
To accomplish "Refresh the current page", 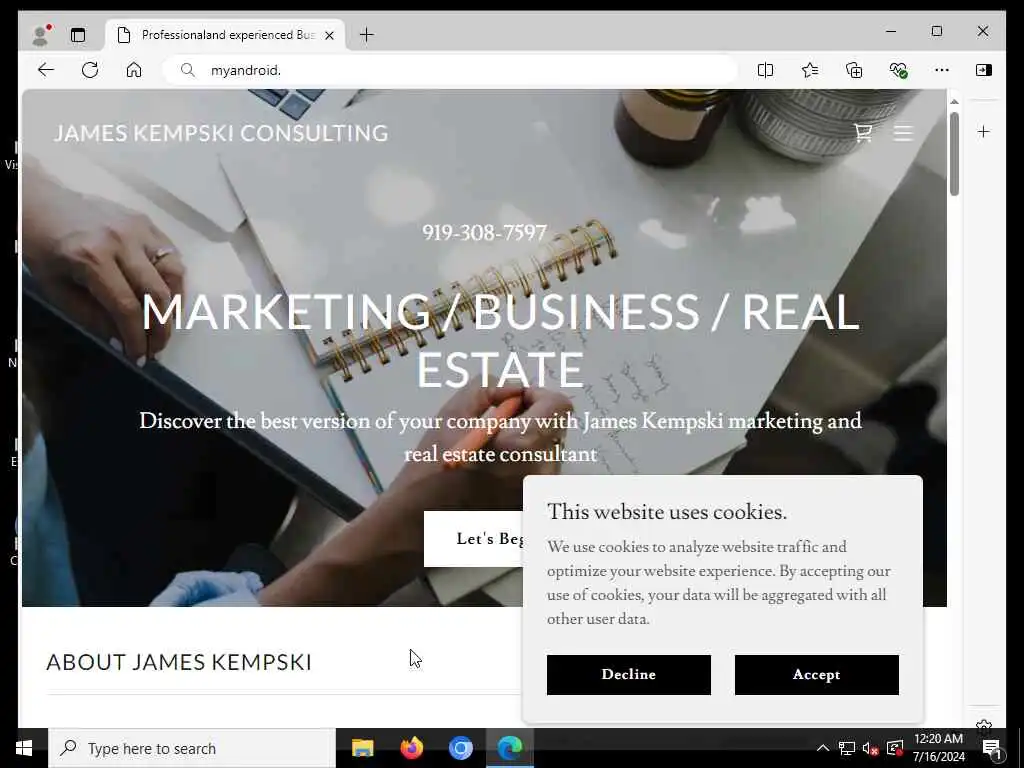I will [90, 70].
